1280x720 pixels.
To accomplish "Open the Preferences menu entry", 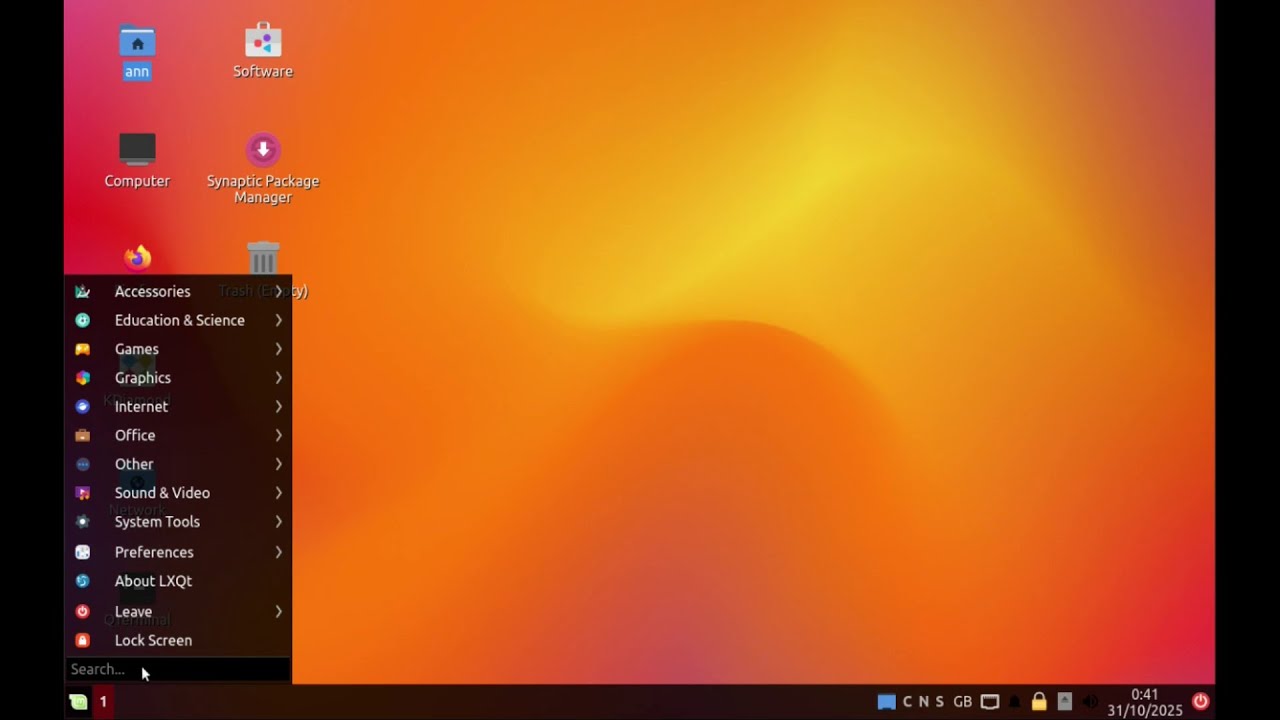I will pyautogui.click(x=178, y=552).
